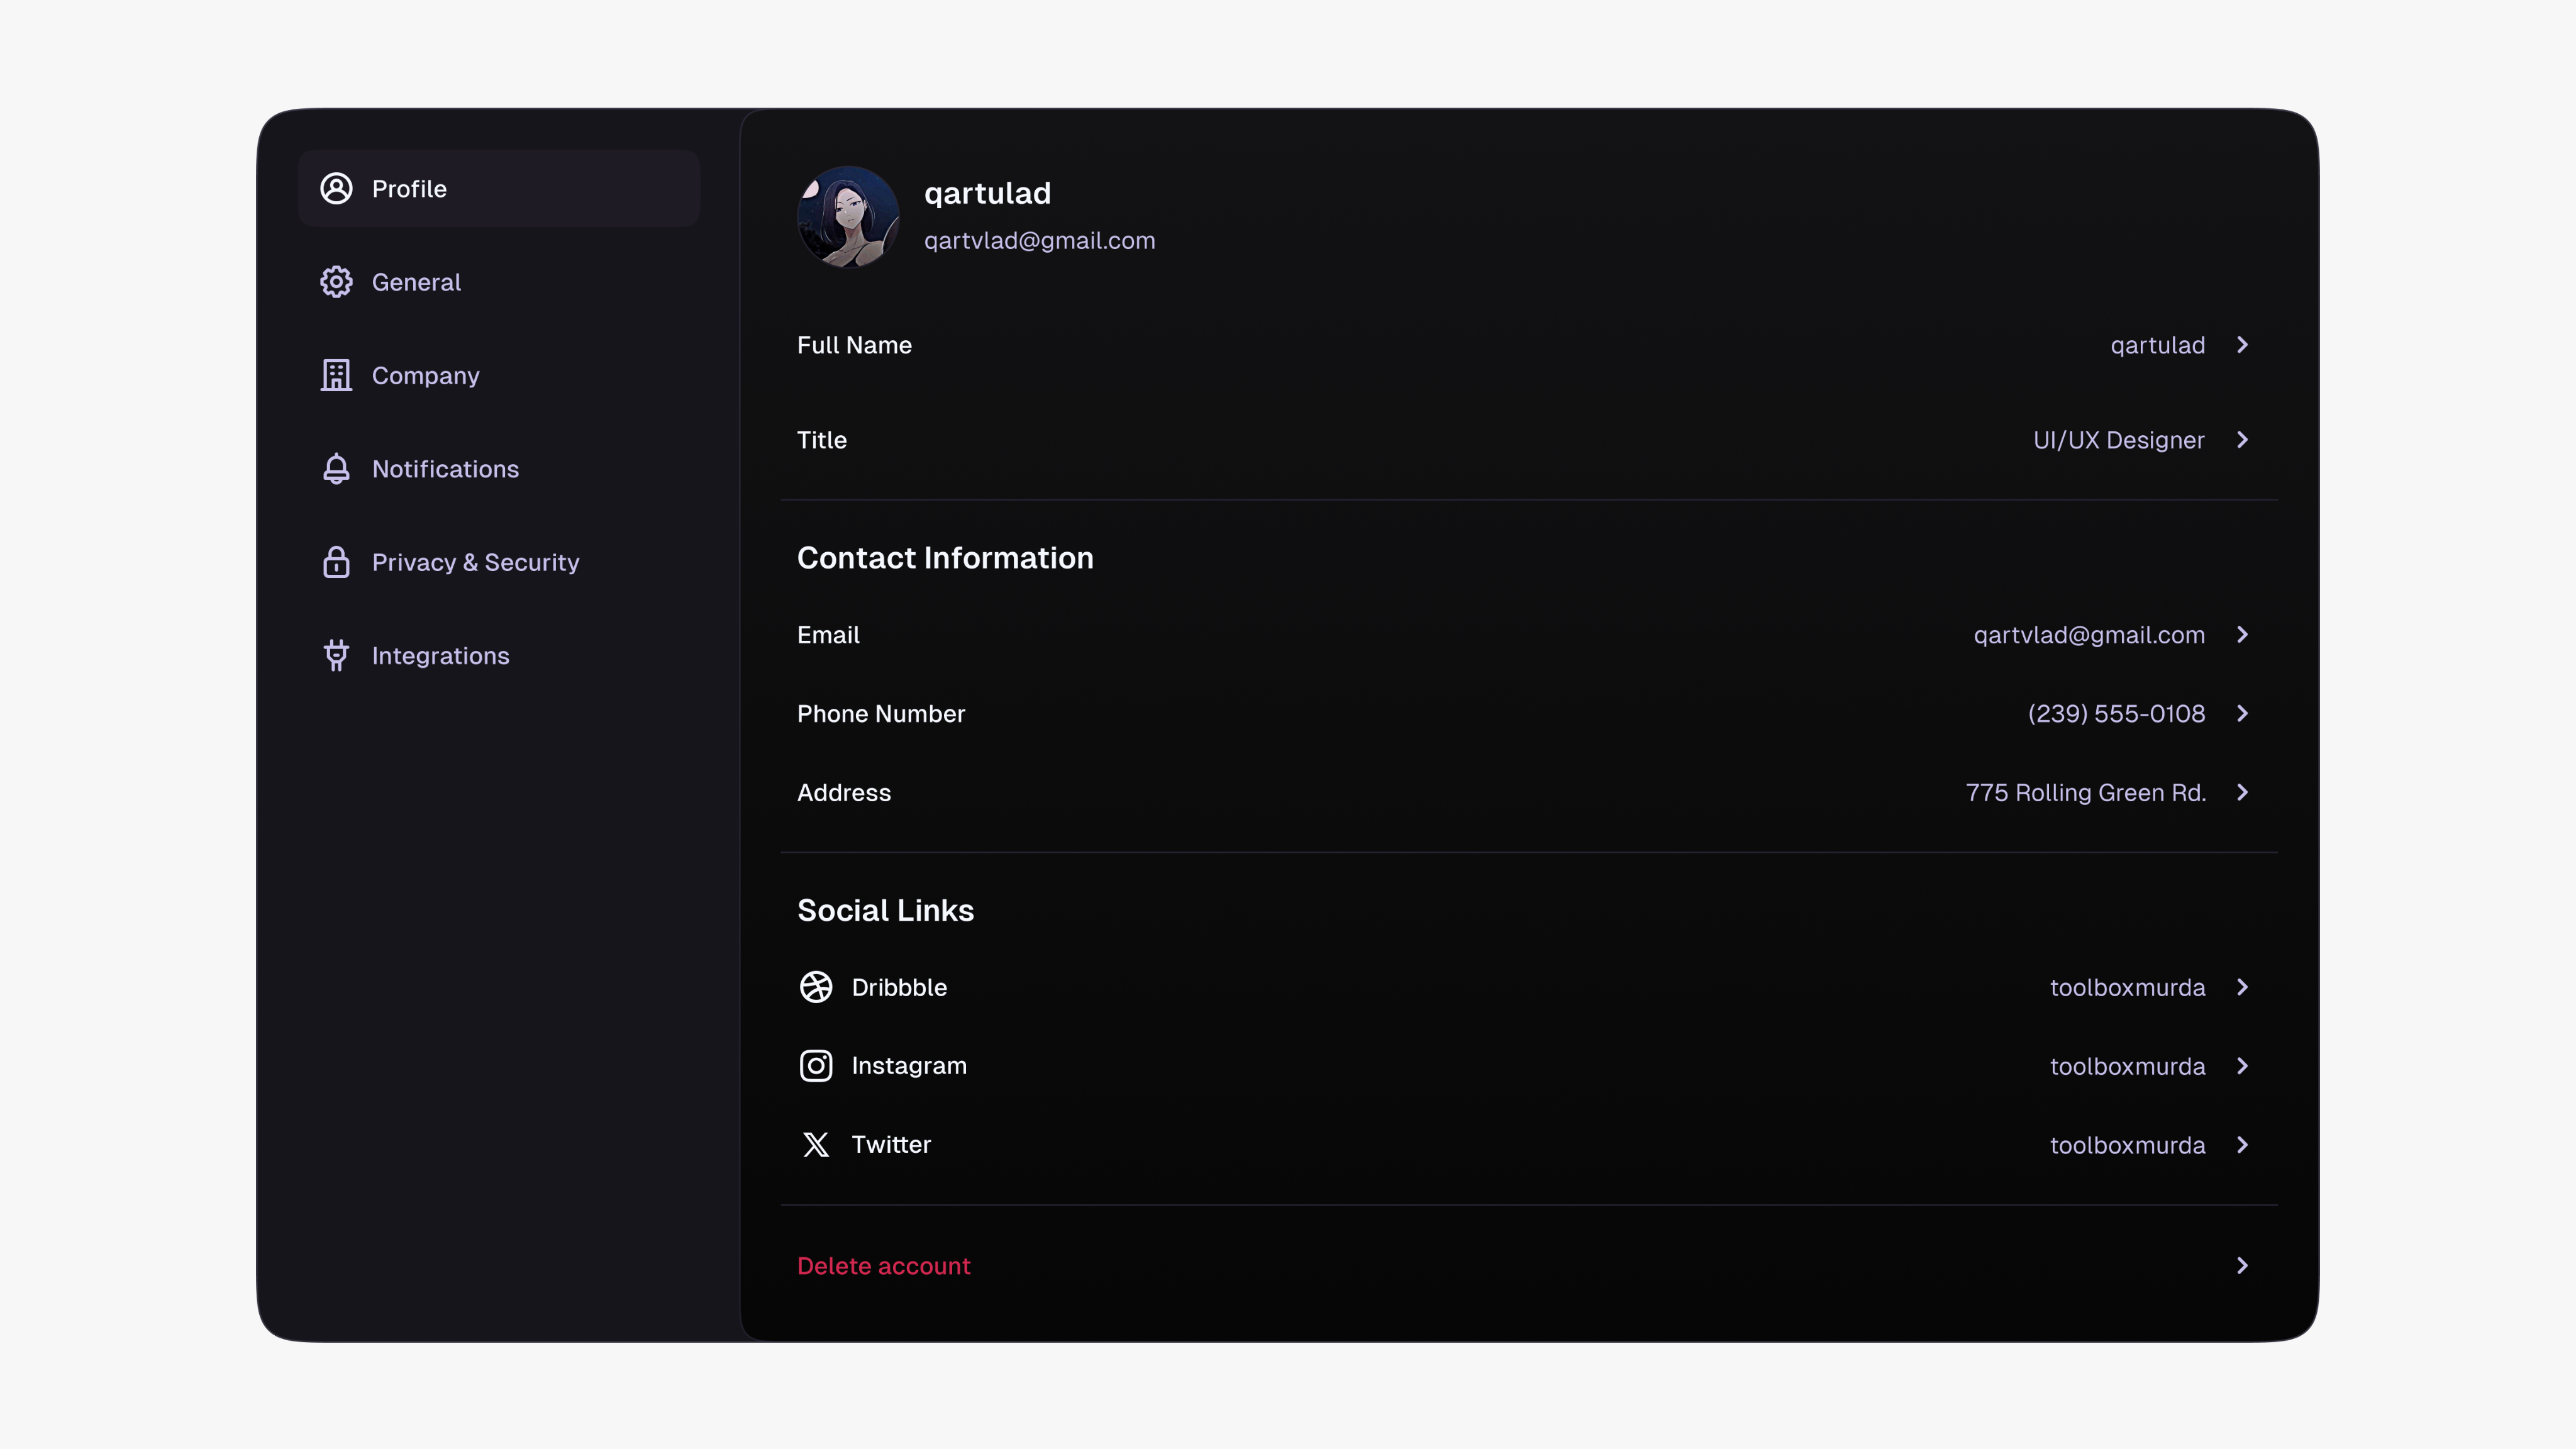
Task: Click the UI/UX Designer title value
Action: (2118, 440)
